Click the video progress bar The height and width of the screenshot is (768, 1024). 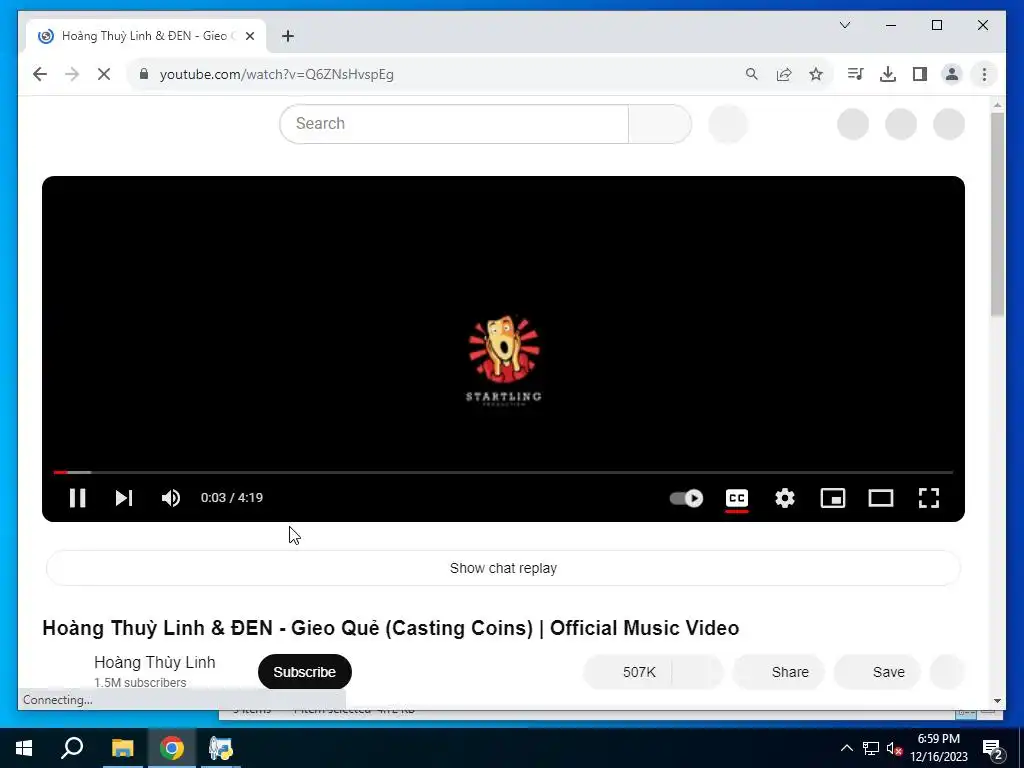point(503,472)
